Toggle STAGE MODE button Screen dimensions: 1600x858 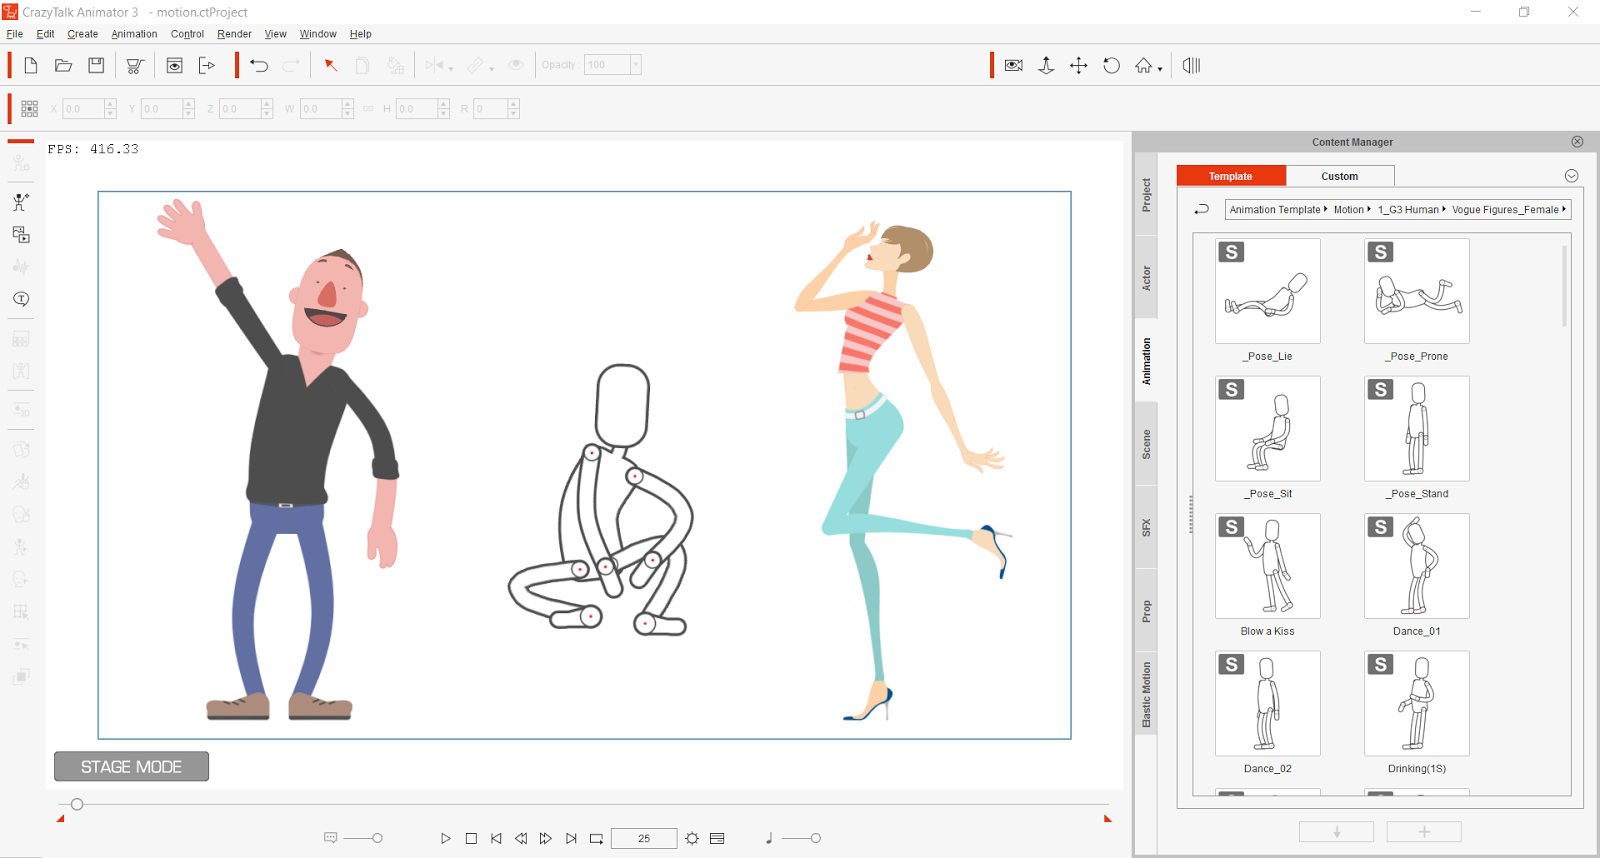(131, 766)
